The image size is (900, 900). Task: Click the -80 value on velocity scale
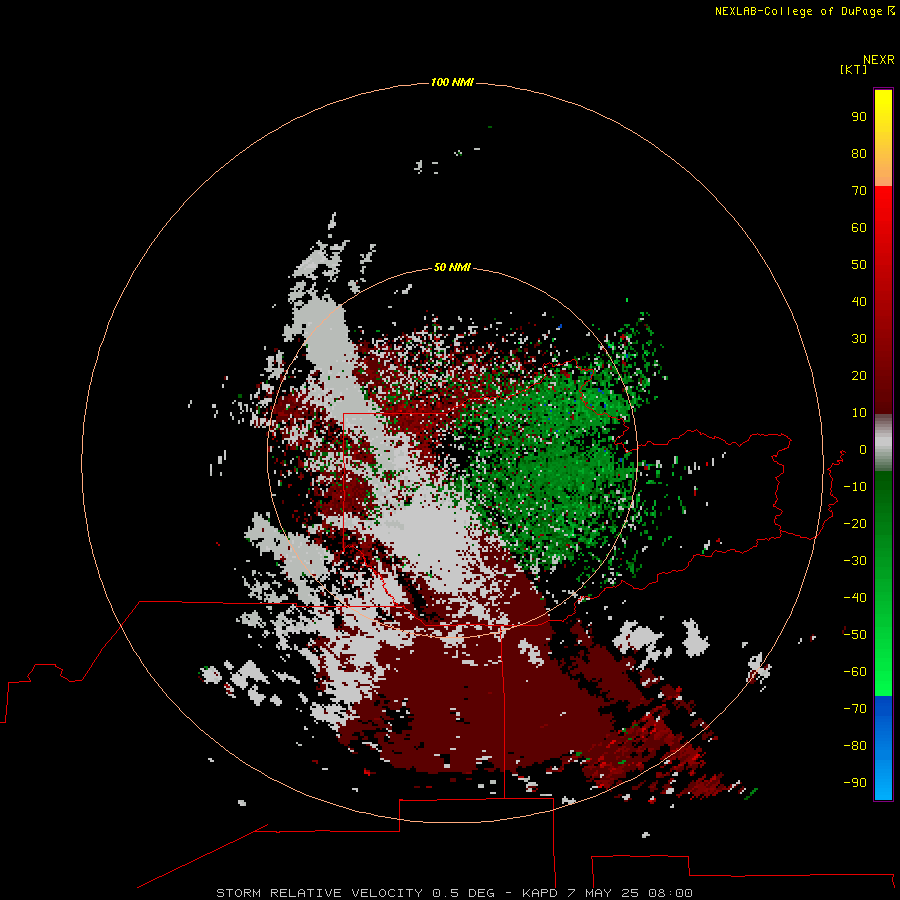click(x=855, y=746)
